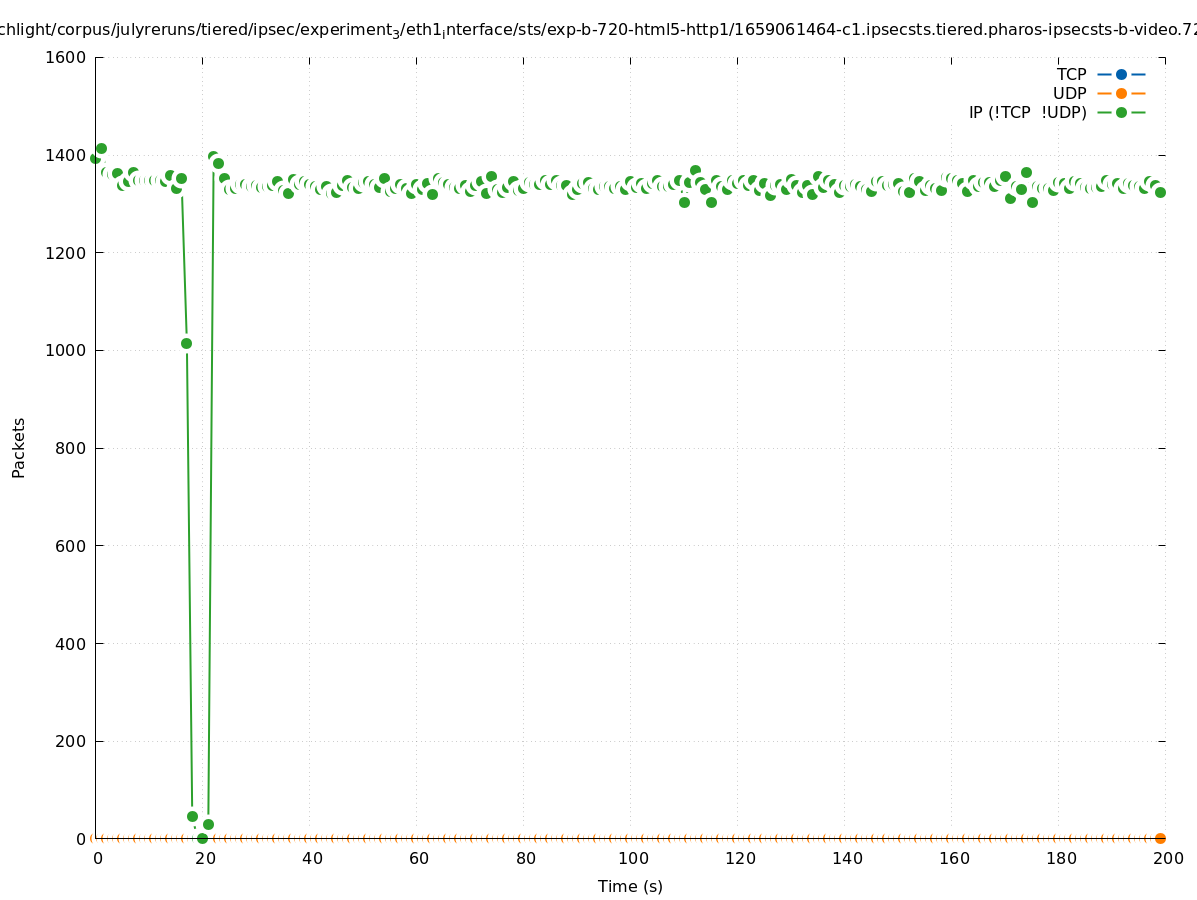Click the 600 y-axis tick label
The image size is (1197, 900).
tap(70, 546)
